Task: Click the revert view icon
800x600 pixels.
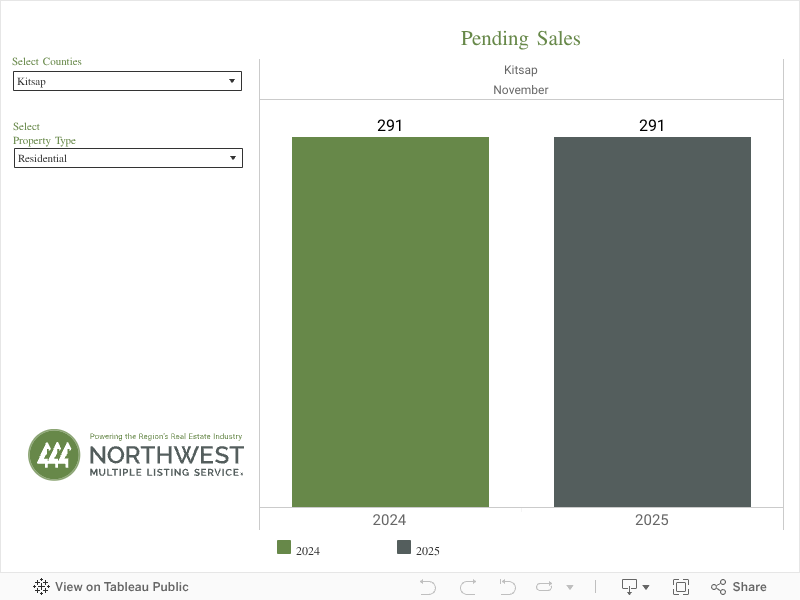Action: tap(507, 587)
